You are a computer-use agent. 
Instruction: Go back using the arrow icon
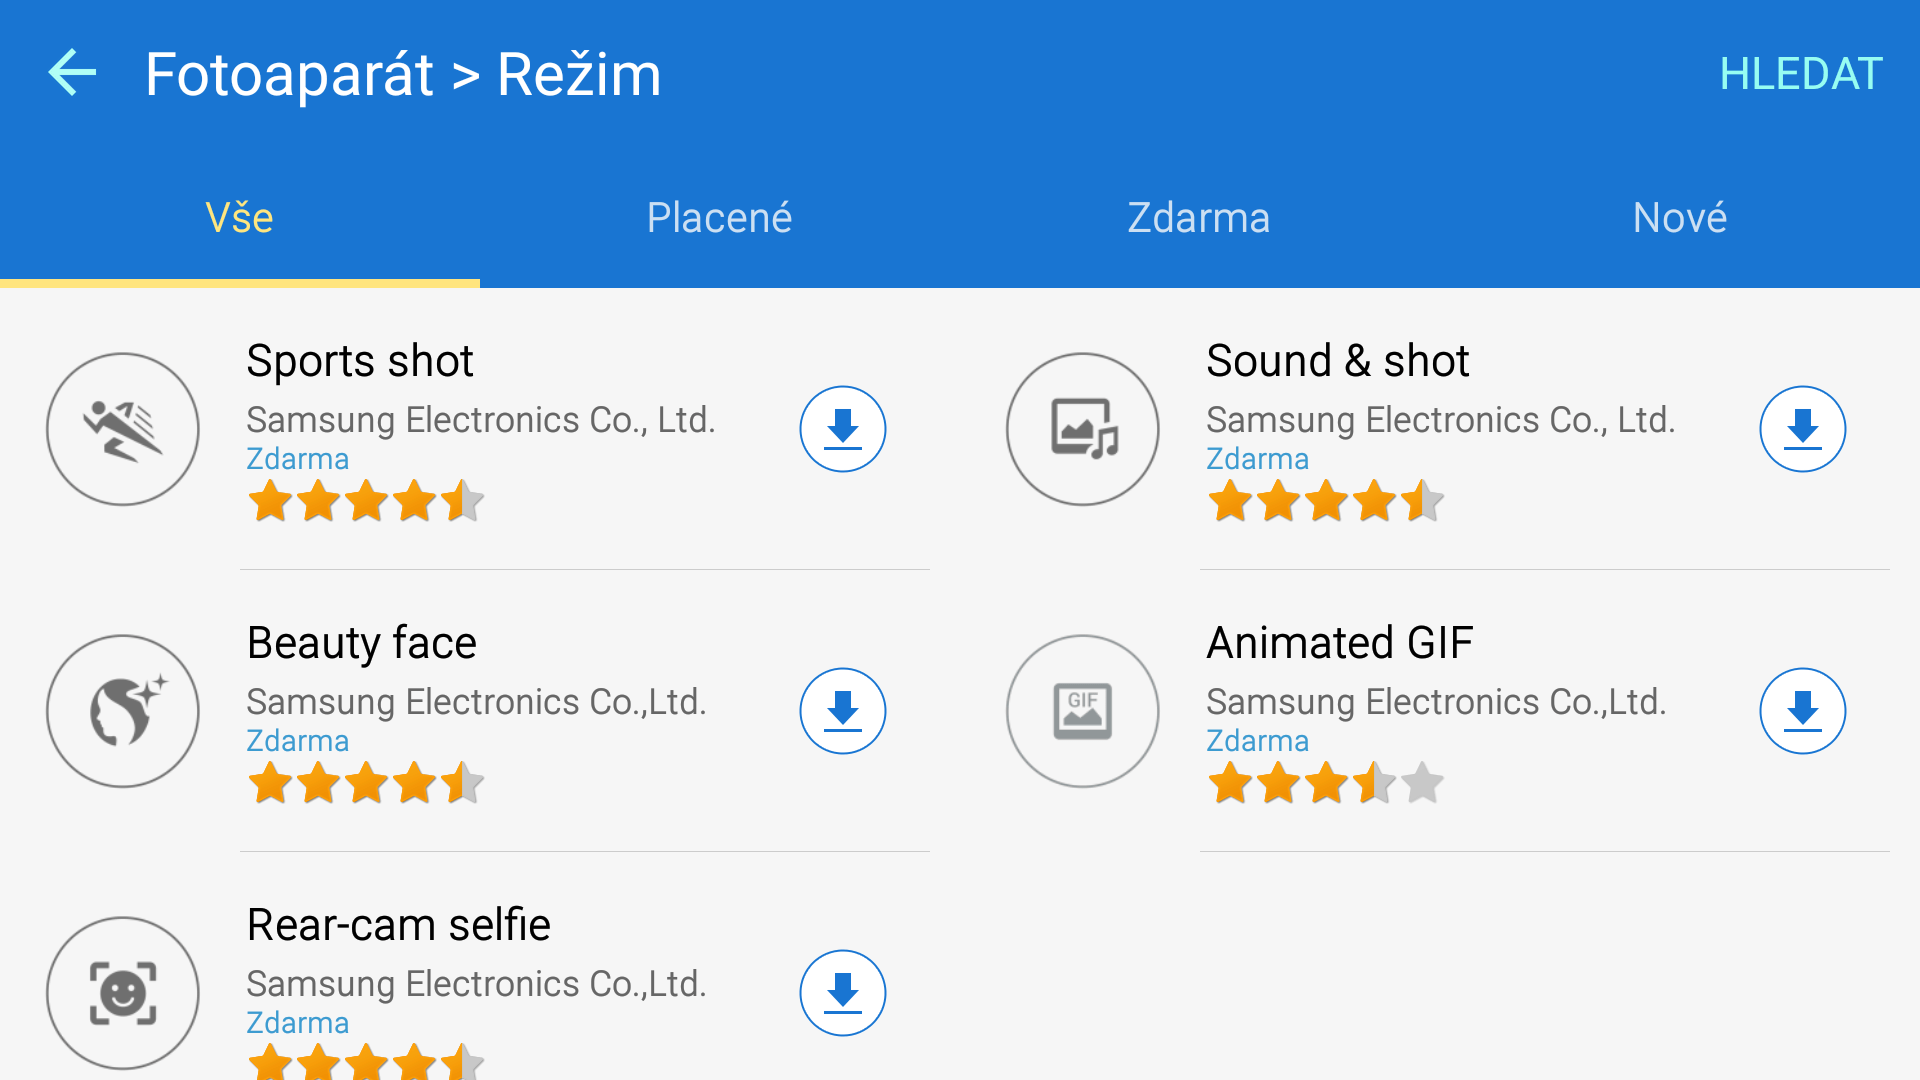coord(72,73)
